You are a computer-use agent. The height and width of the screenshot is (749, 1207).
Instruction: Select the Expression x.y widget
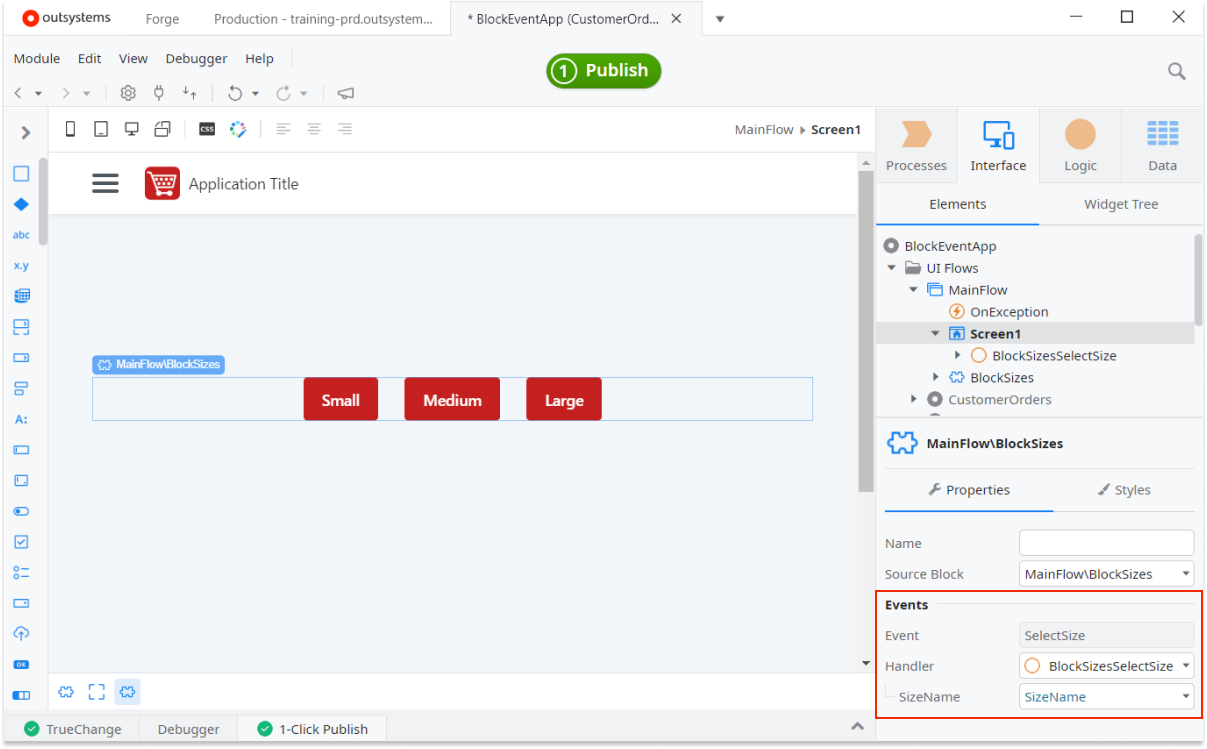[21, 266]
